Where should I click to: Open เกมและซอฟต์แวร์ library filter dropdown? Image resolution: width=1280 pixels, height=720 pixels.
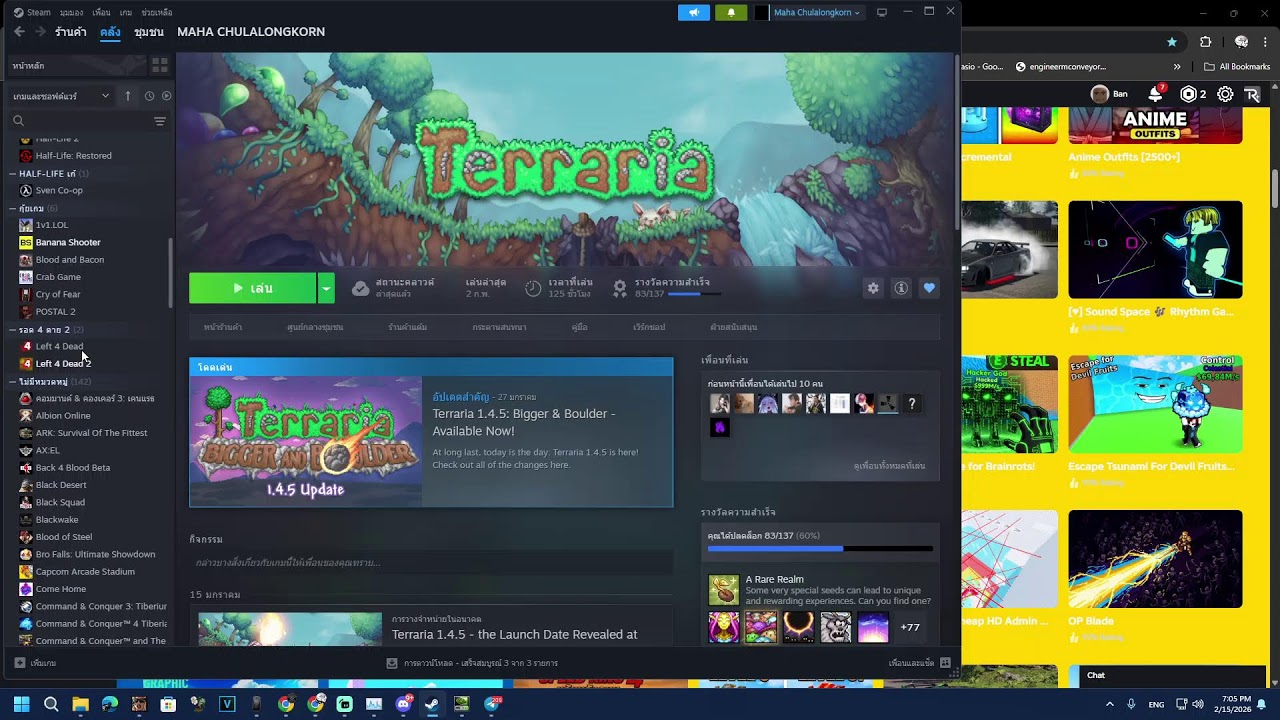point(62,96)
